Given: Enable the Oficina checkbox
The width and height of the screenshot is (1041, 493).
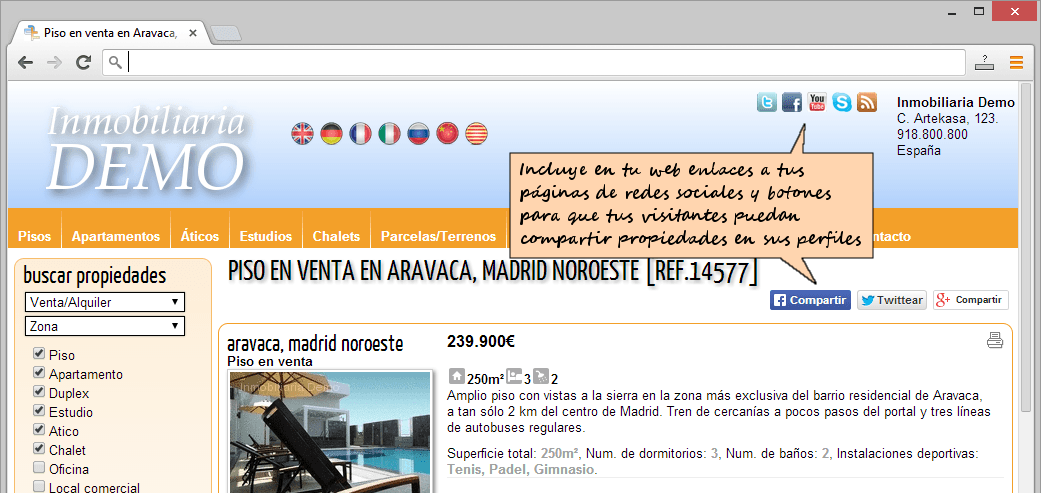Looking at the screenshot, I should pos(39,468).
